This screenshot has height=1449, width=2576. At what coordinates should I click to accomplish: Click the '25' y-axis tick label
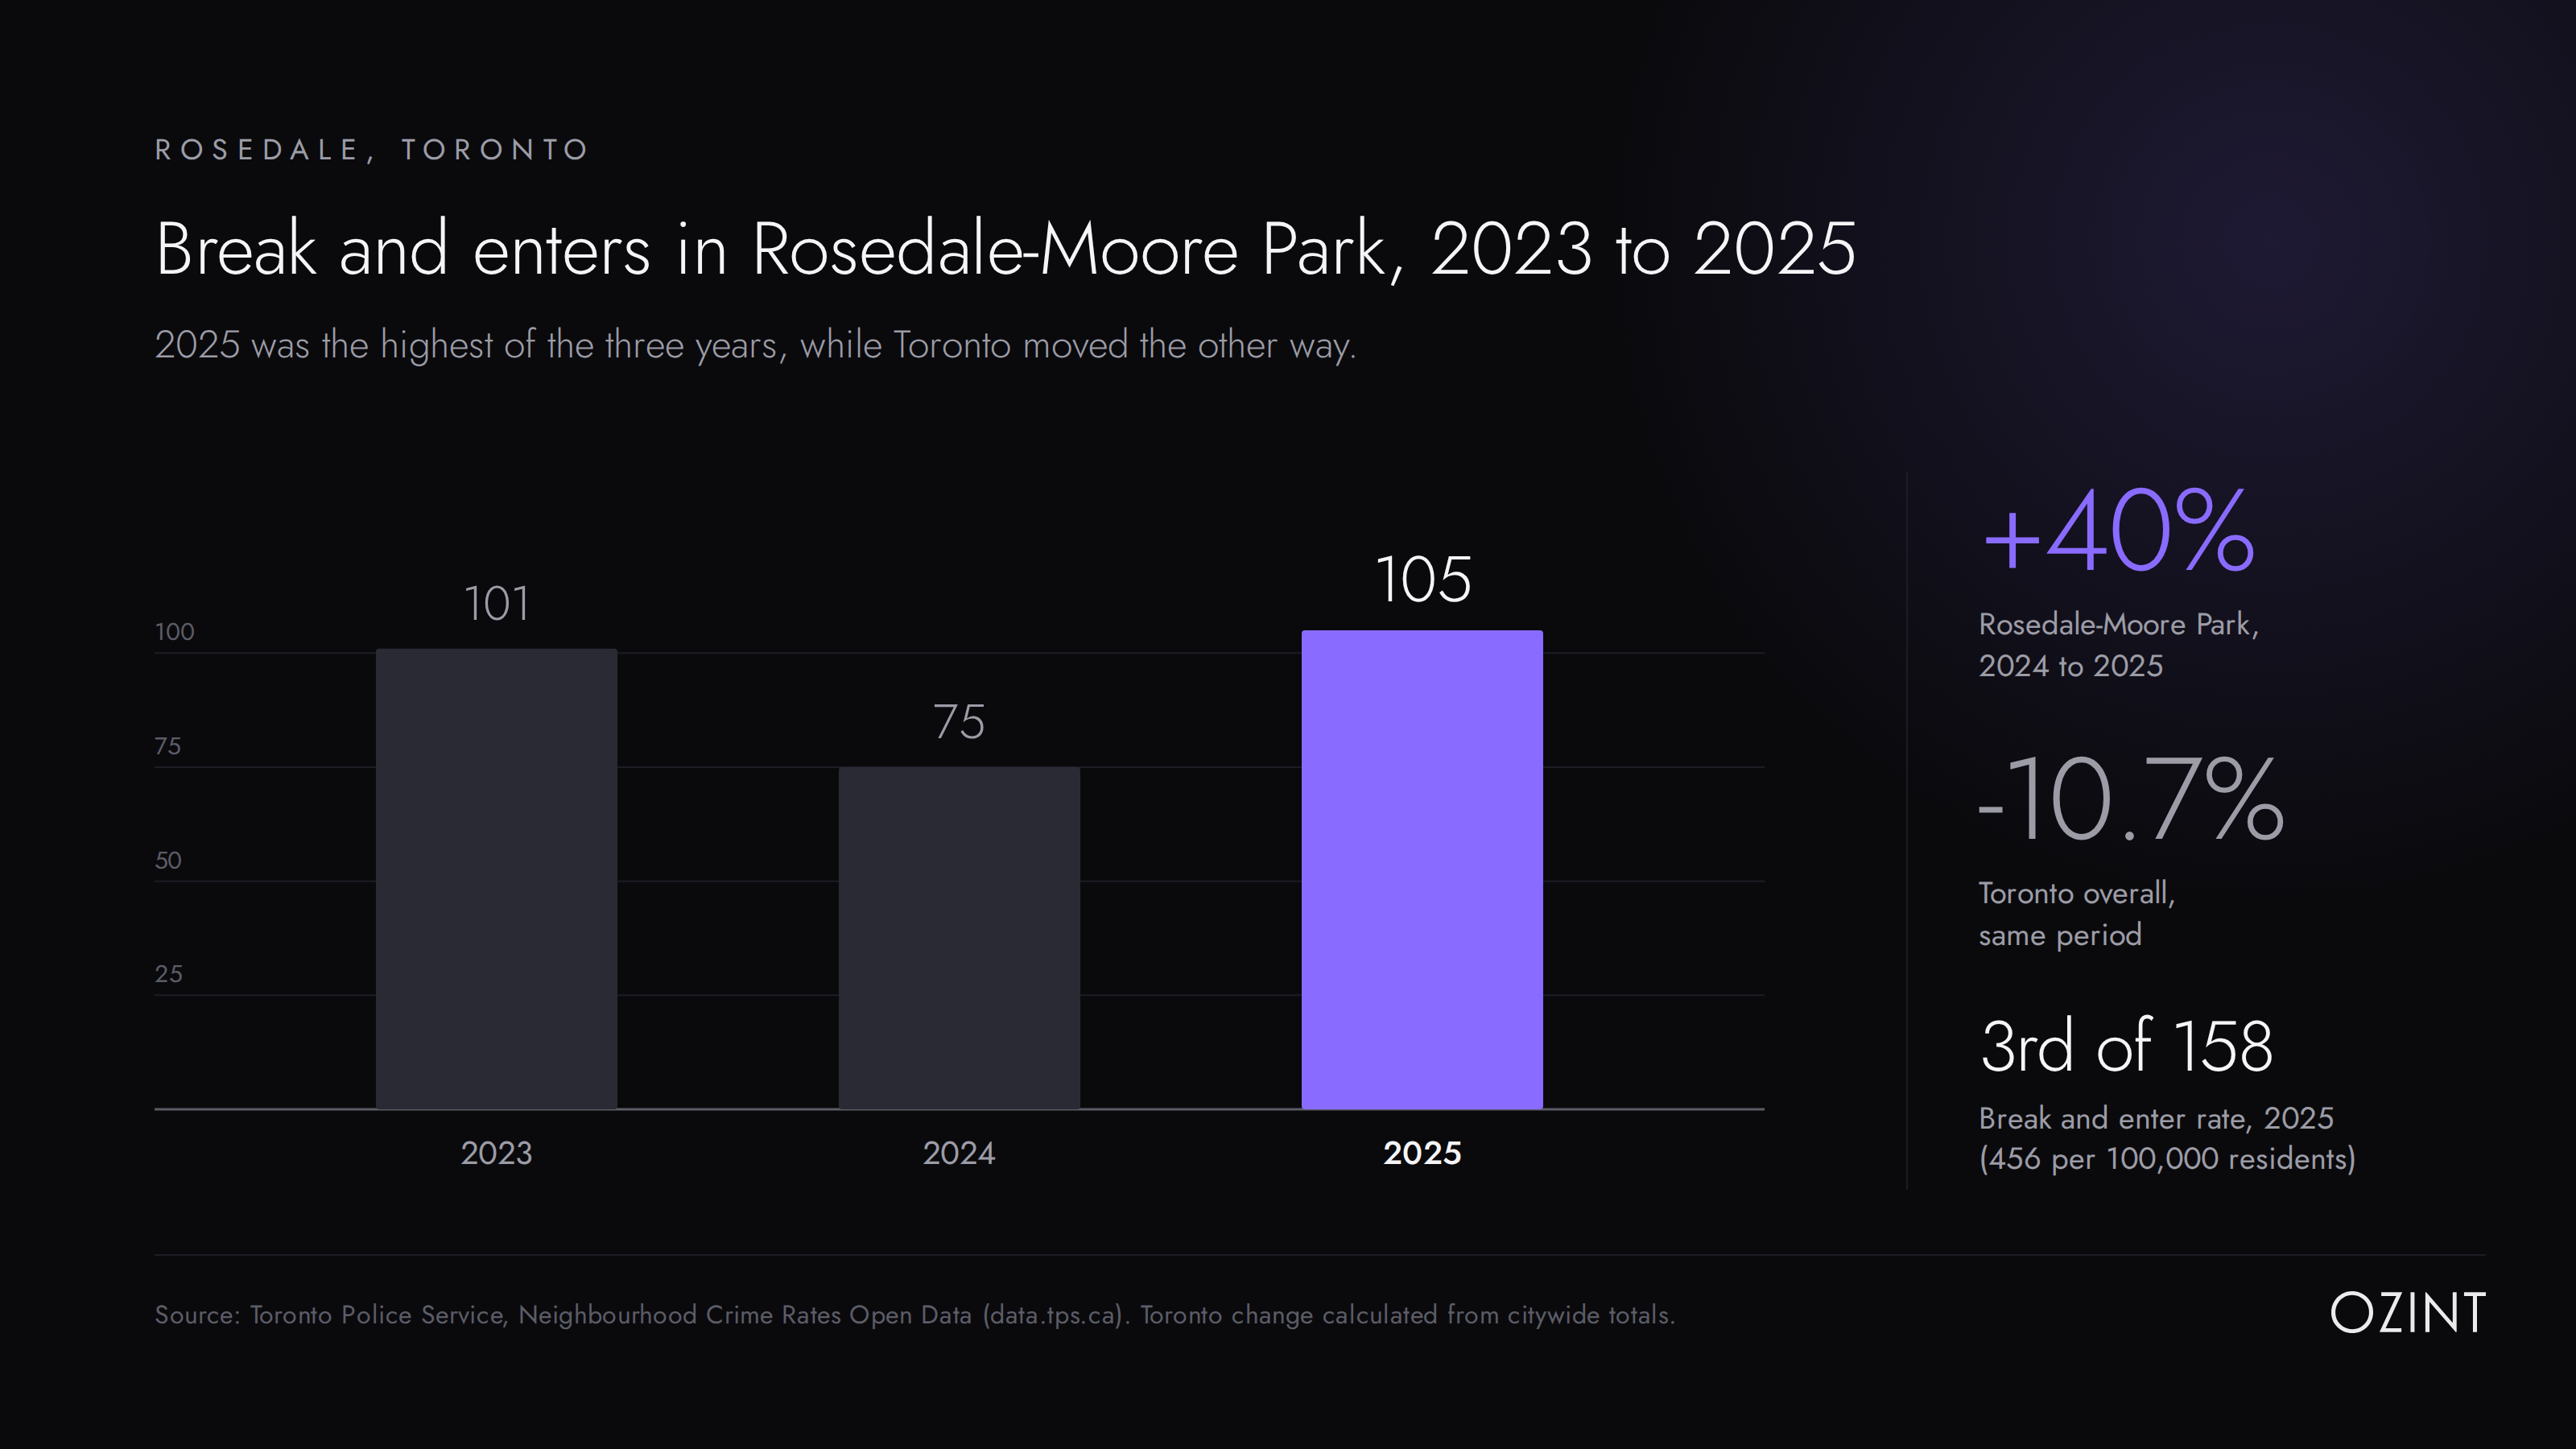pos(168,974)
